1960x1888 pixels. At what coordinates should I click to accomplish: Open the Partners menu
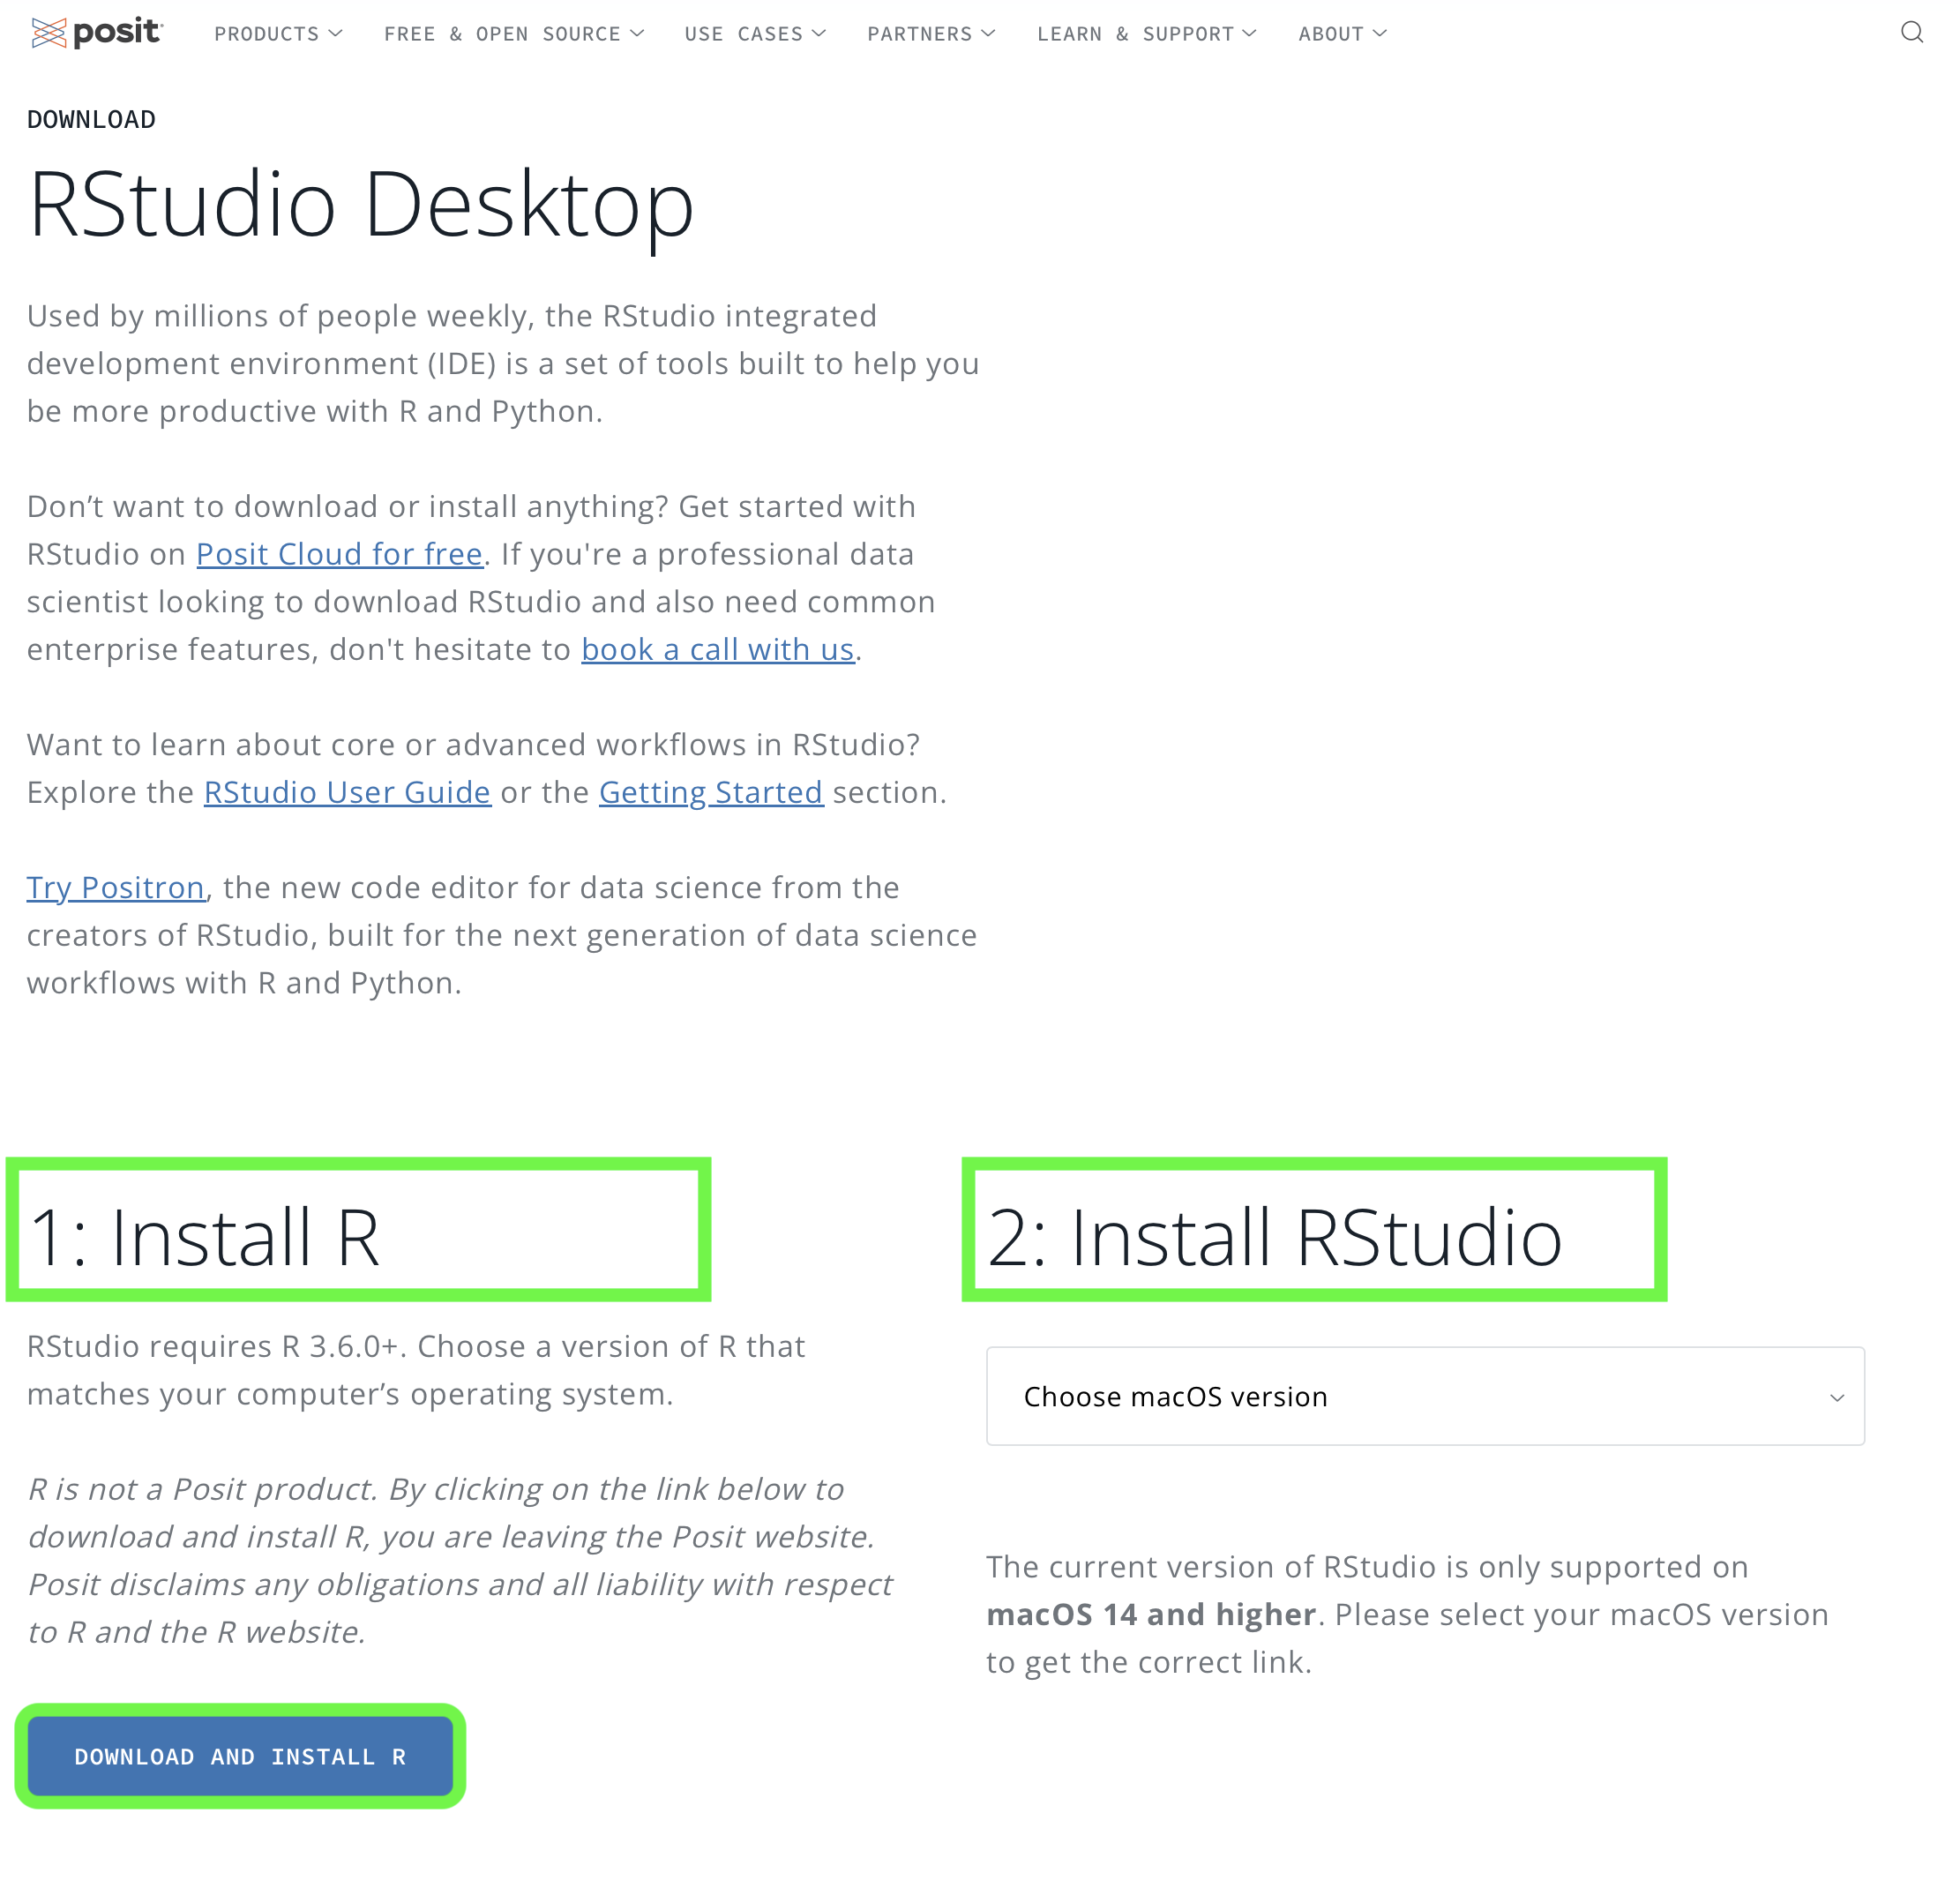click(x=931, y=34)
